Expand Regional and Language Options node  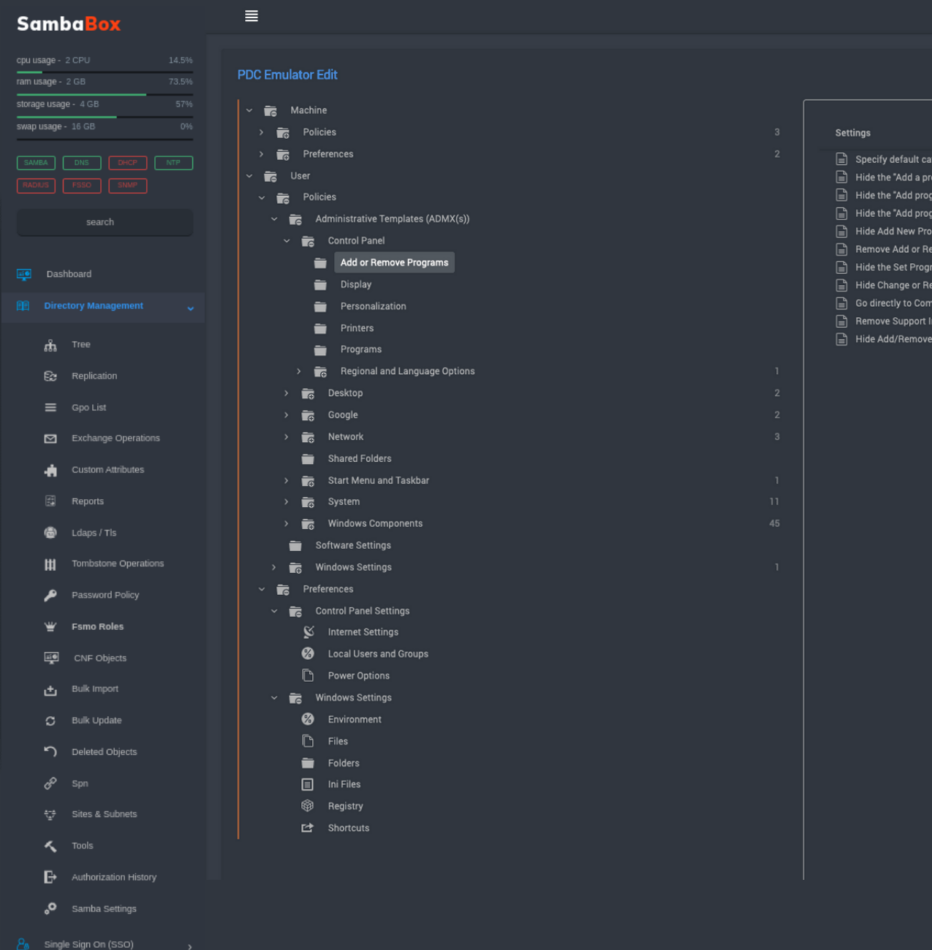[299, 372]
